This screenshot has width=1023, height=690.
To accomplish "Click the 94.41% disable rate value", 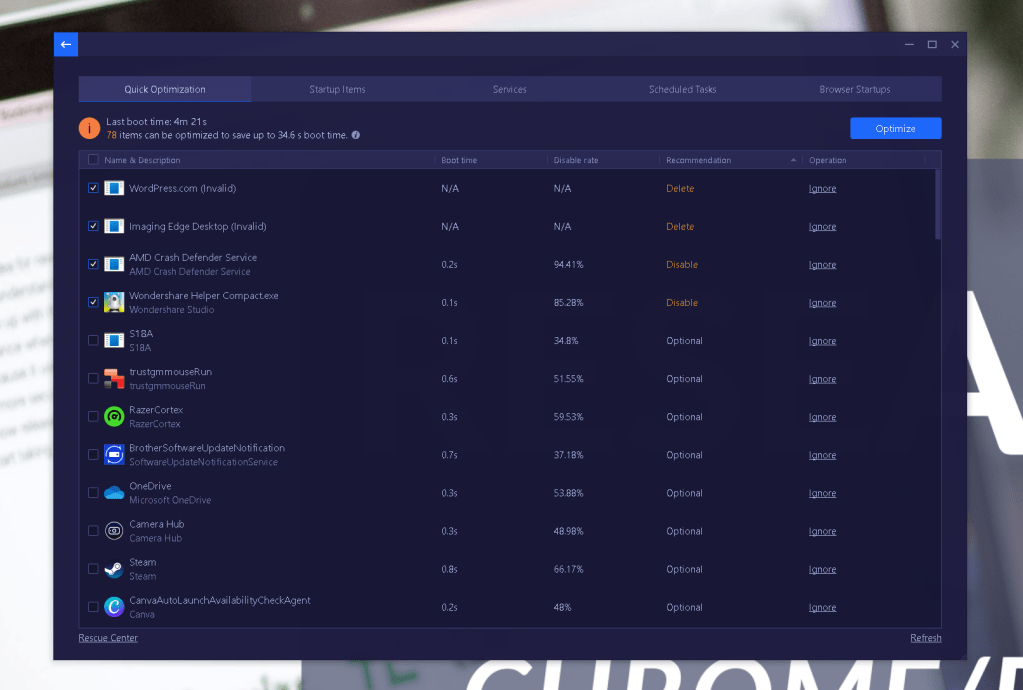I will (568, 265).
